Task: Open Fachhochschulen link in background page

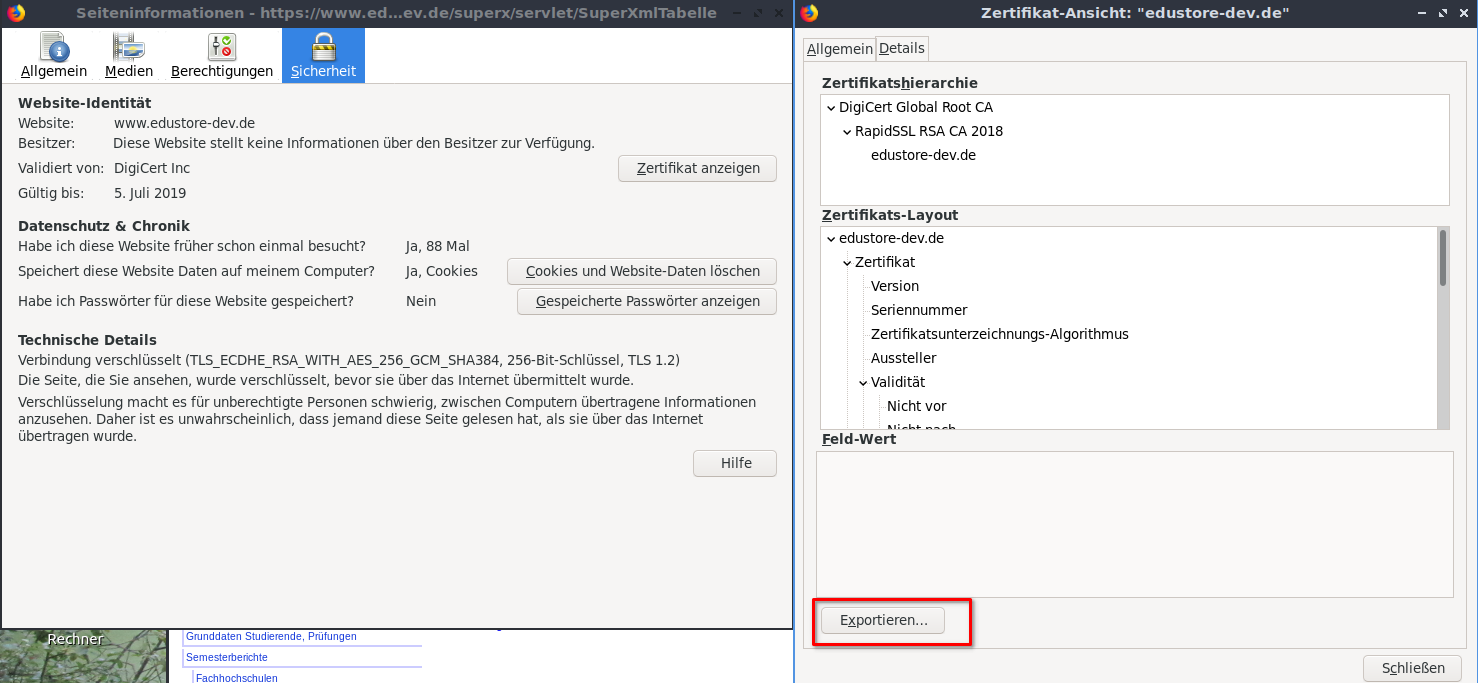Action: pyautogui.click(x=237, y=678)
